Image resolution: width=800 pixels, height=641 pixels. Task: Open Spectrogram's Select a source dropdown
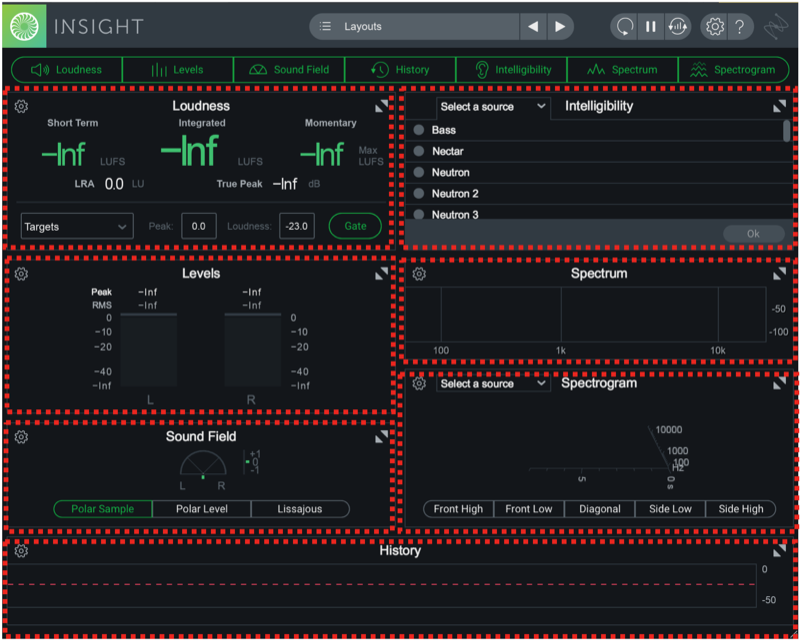point(493,384)
